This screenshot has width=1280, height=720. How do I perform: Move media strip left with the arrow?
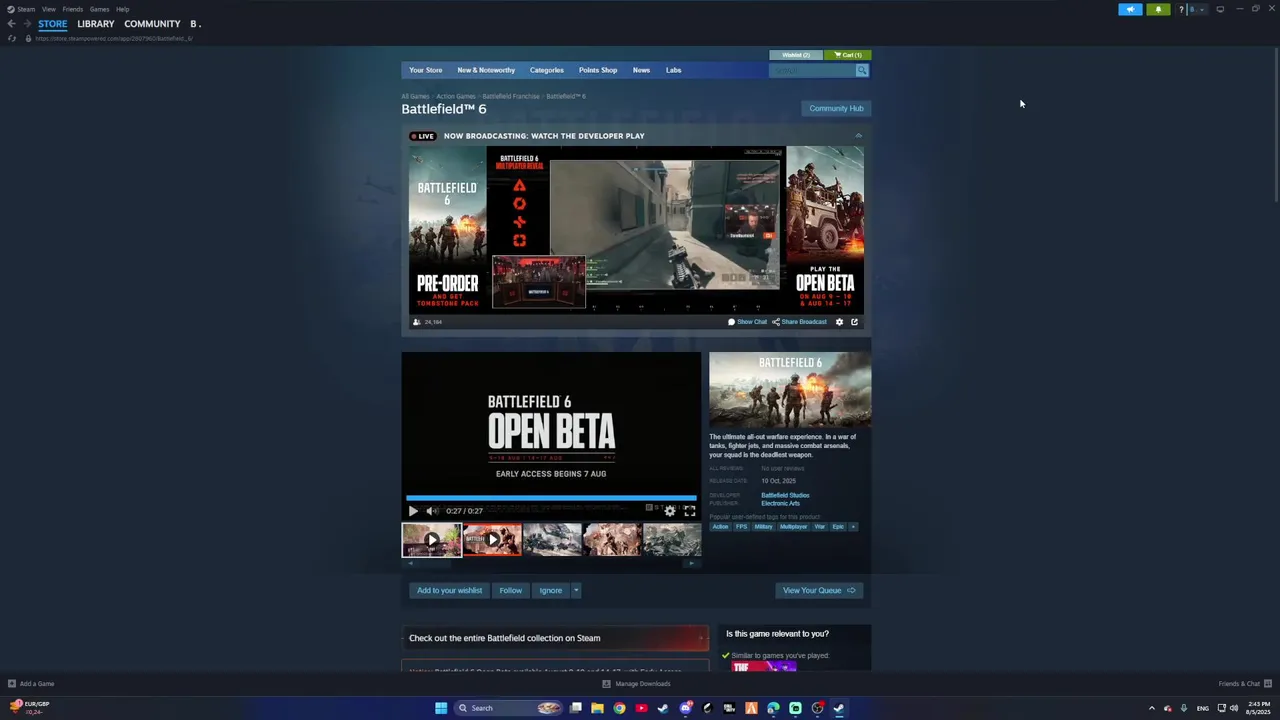pos(410,563)
